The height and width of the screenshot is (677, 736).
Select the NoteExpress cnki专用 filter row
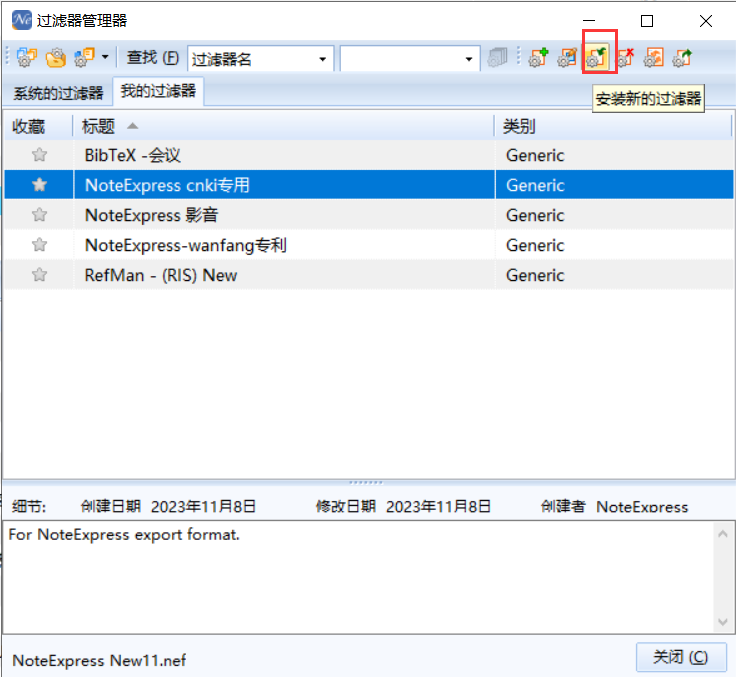pos(369,185)
